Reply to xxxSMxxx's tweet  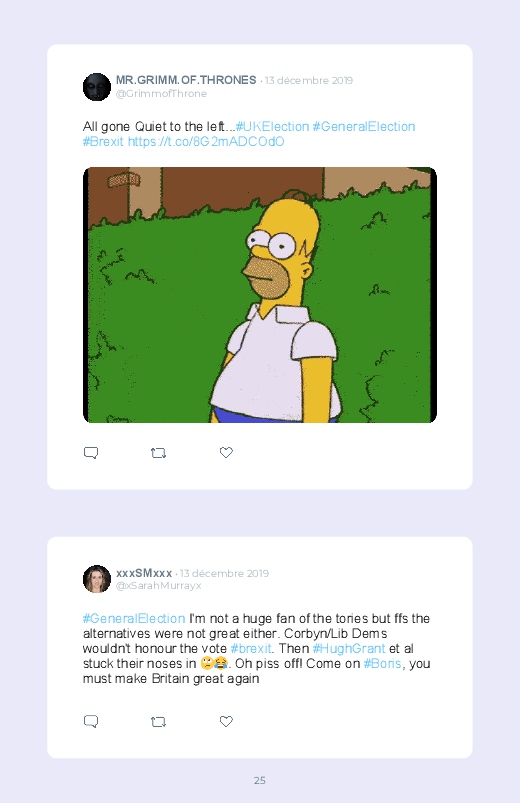91,722
